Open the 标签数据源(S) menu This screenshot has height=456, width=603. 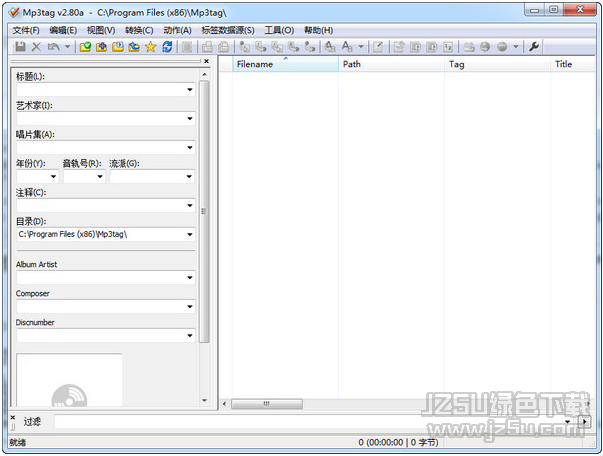(228, 30)
